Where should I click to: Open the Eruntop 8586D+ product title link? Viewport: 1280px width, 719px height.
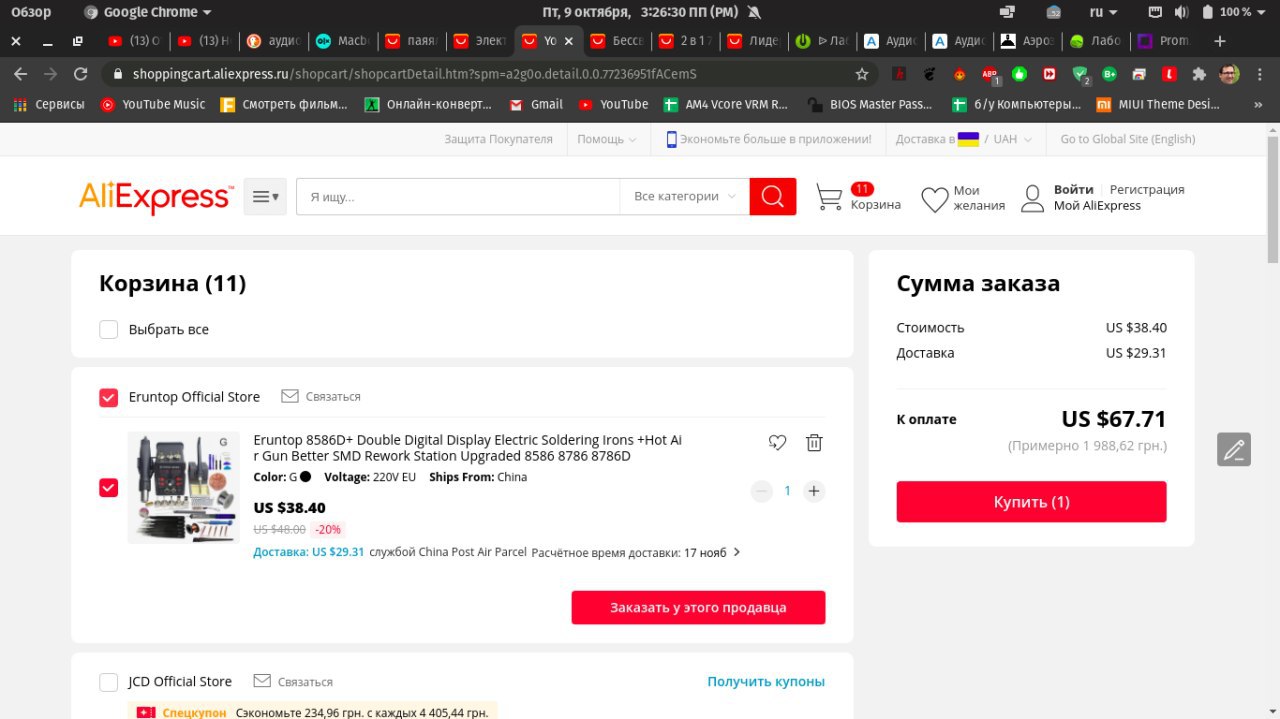click(467, 448)
